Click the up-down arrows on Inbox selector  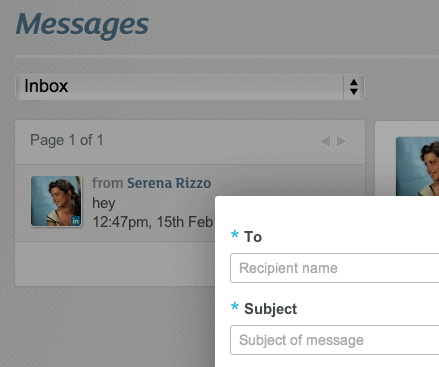[x=354, y=87]
